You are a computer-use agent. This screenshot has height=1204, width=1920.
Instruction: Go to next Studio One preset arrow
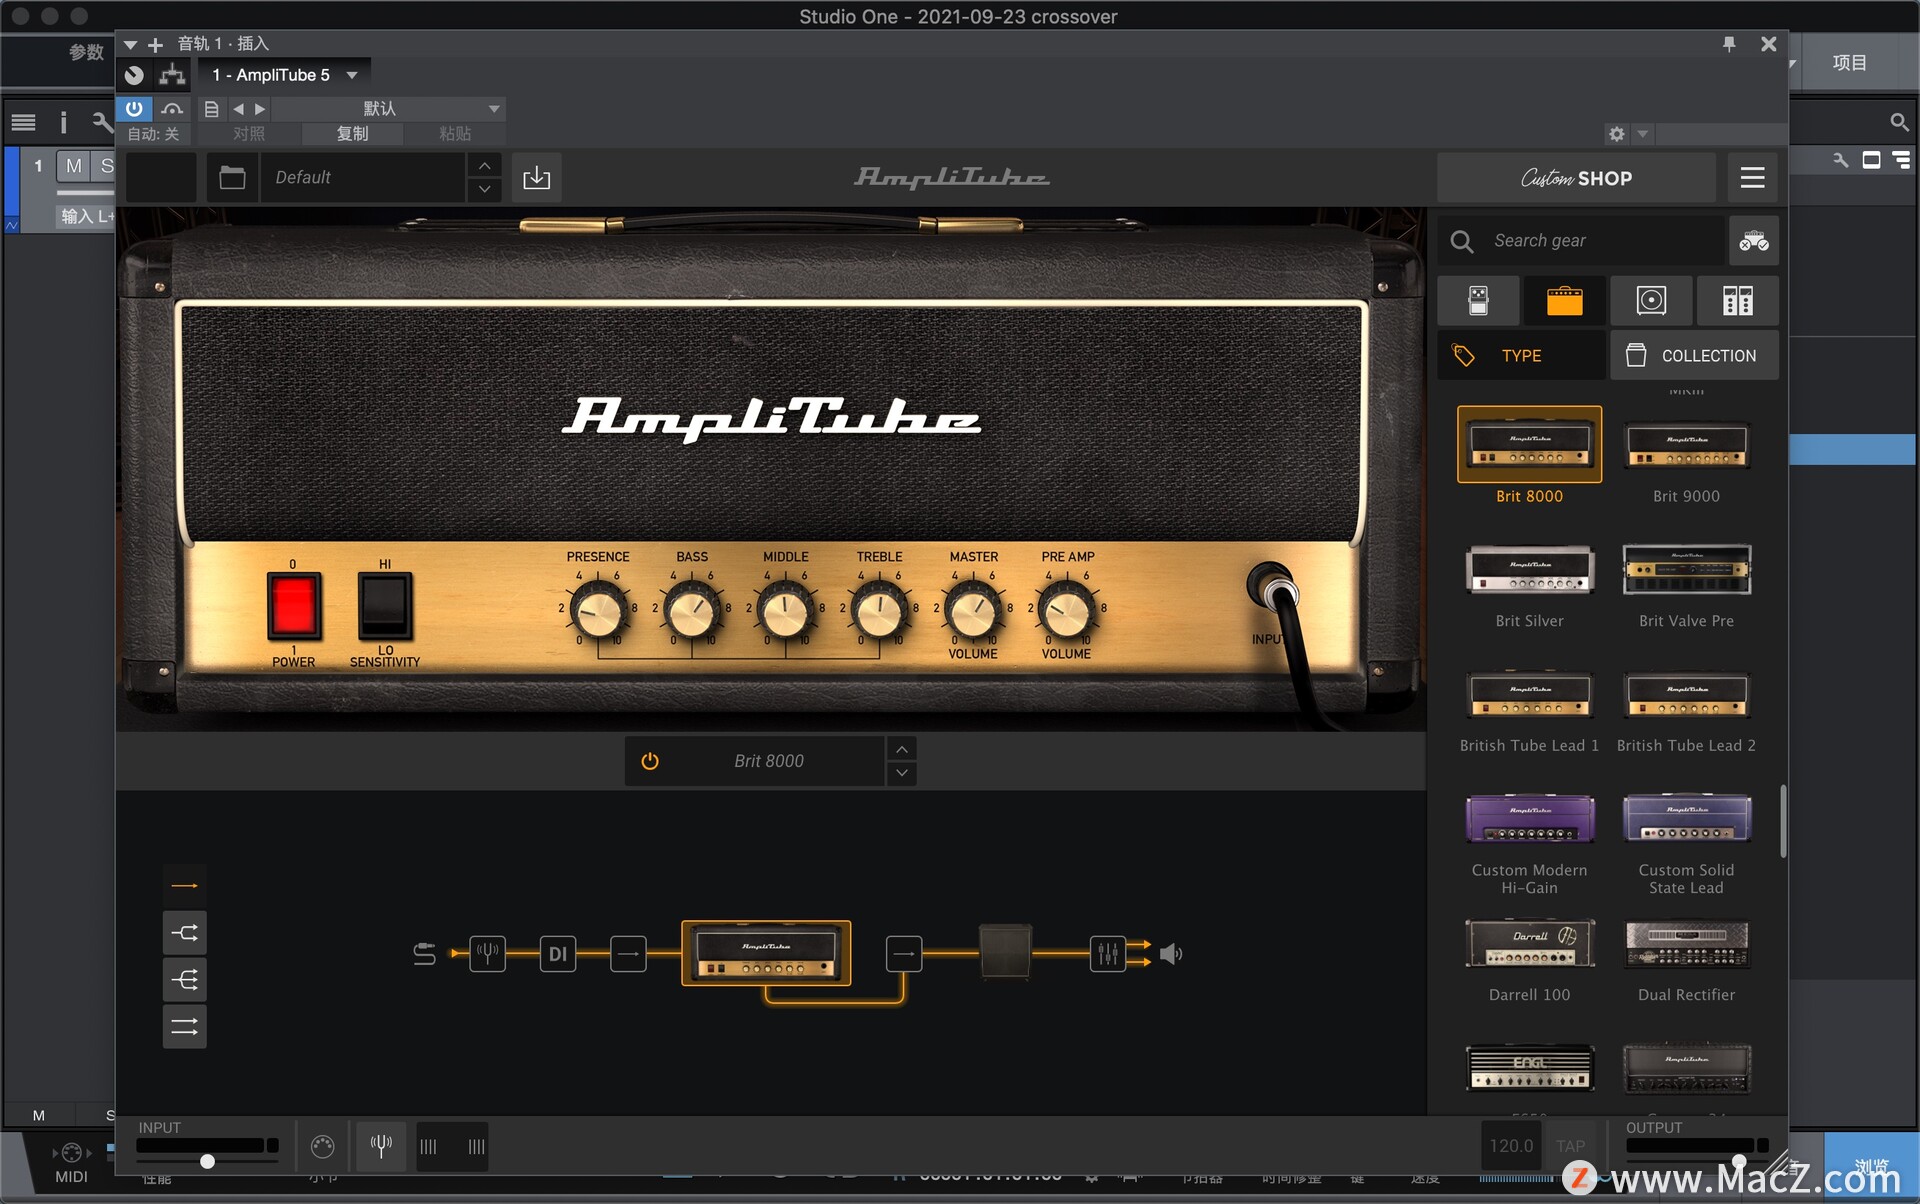tap(260, 109)
